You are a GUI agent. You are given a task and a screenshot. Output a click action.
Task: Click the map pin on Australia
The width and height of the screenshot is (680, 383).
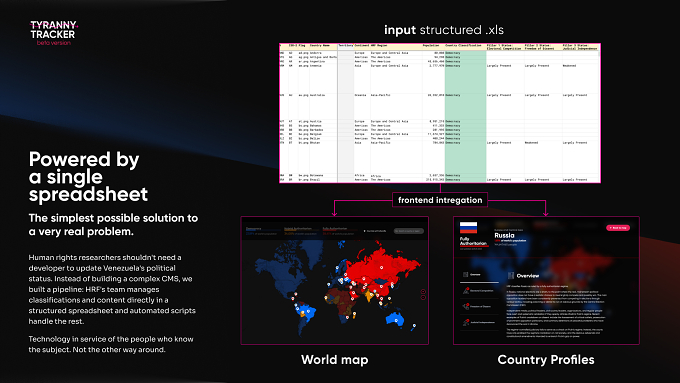tap(396, 321)
